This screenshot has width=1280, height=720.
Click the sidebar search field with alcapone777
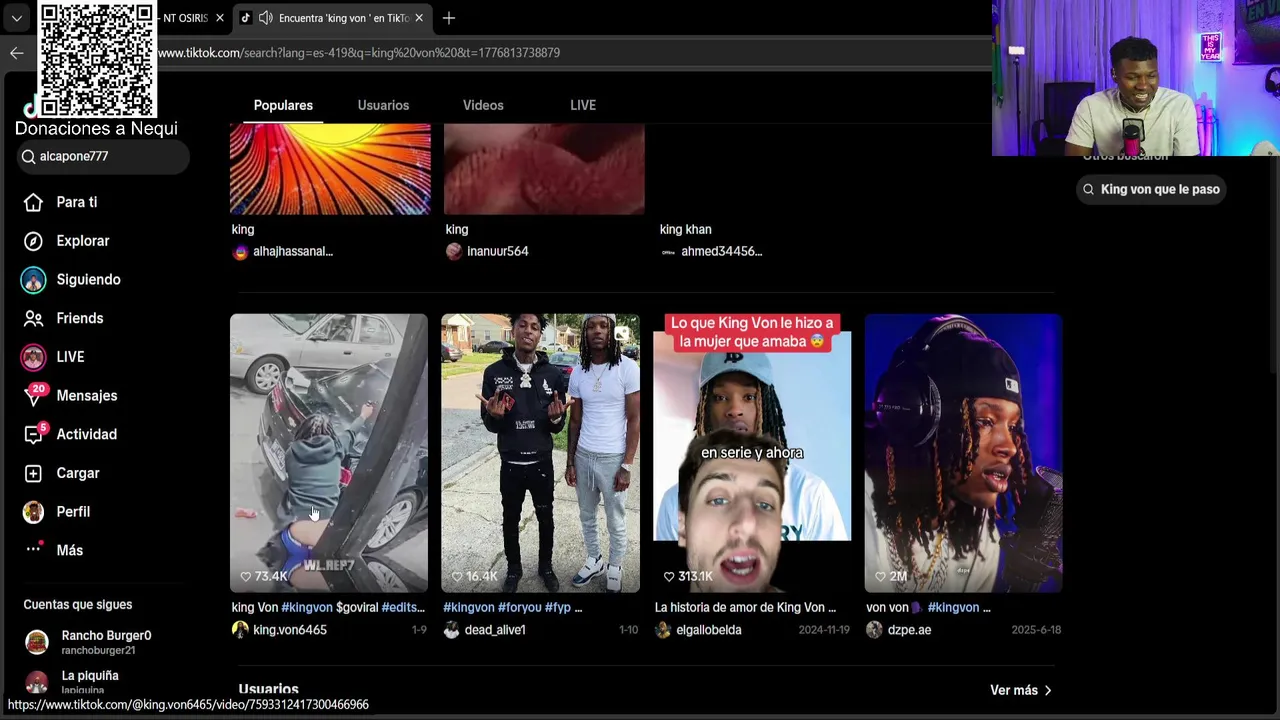pyautogui.click(x=102, y=156)
